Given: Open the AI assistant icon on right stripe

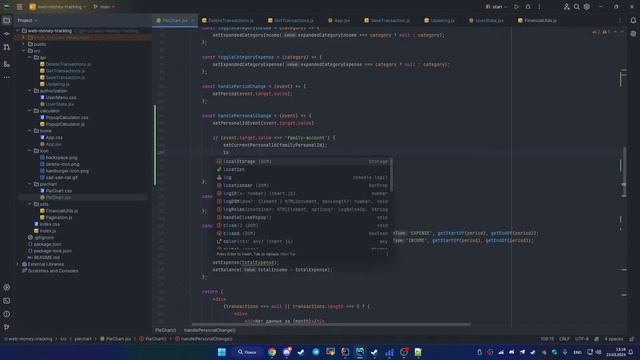Looking at the screenshot, I should click(633, 34).
